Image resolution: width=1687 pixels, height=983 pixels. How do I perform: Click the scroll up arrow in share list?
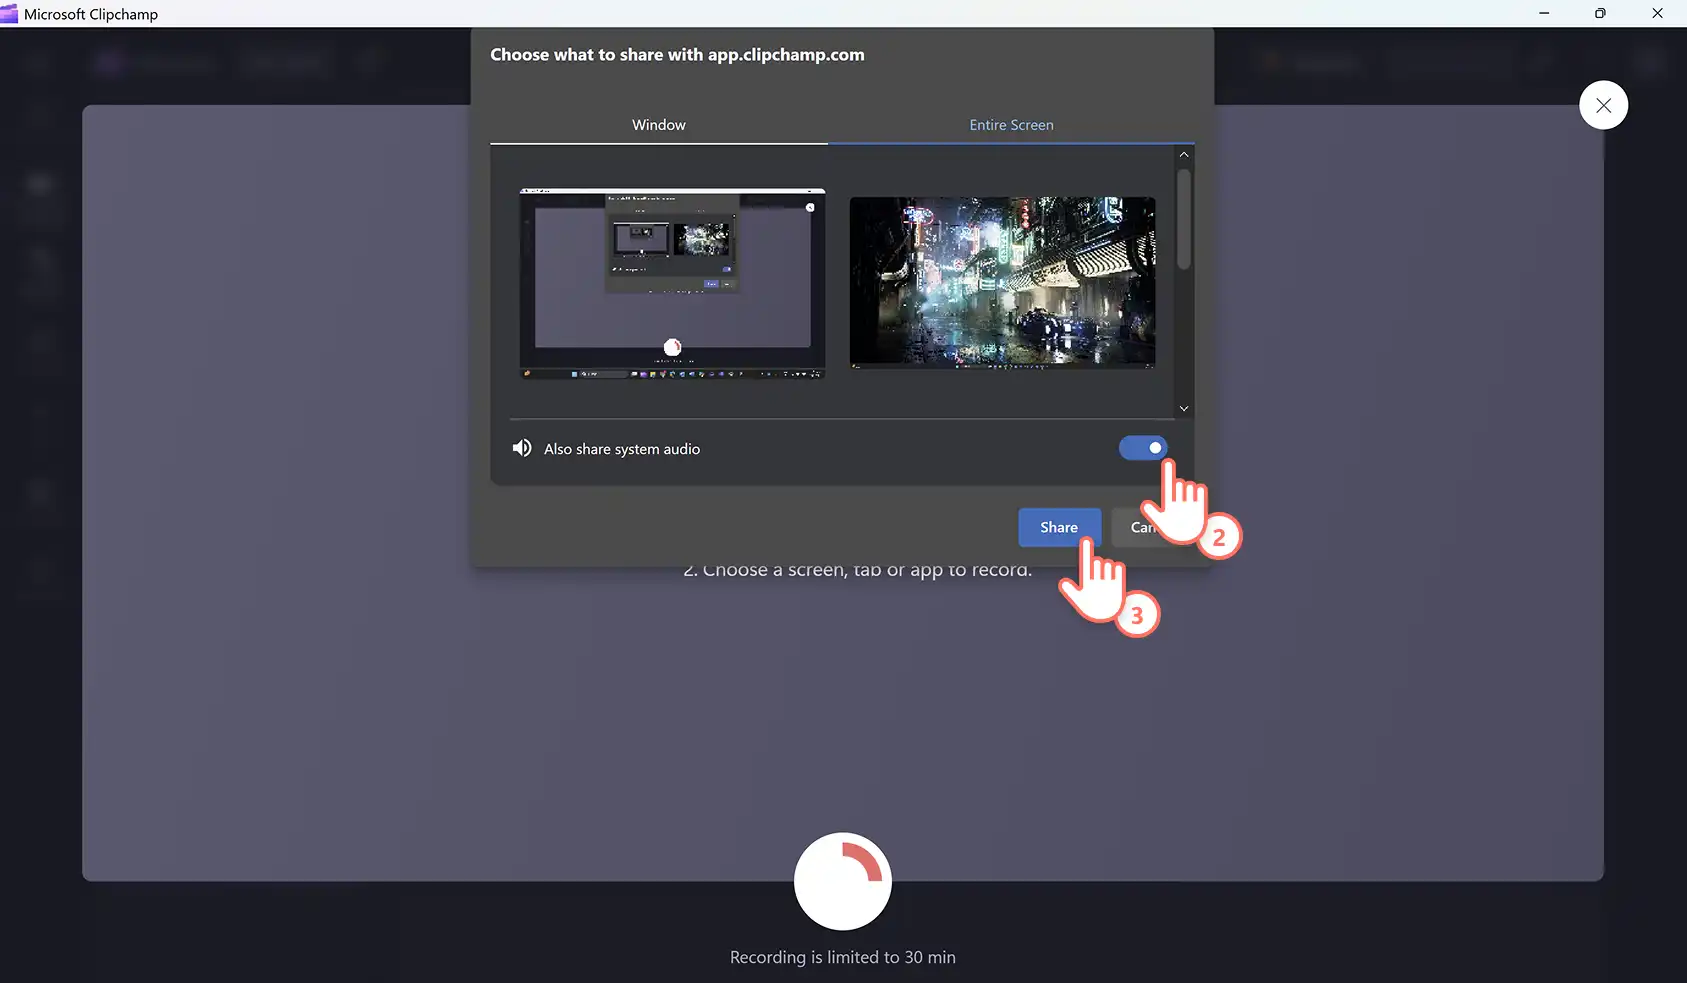tap(1183, 155)
